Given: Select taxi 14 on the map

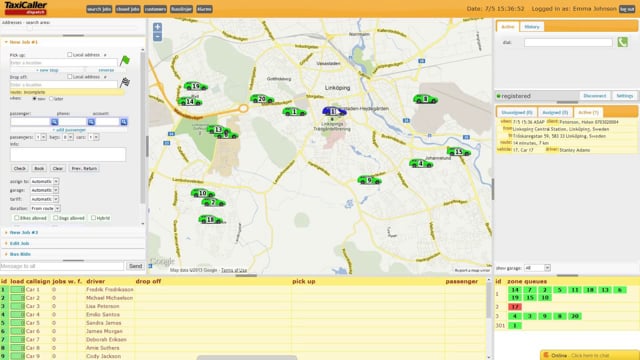Looking at the screenshot, I should pyautogui.click(x=189, y=101).
